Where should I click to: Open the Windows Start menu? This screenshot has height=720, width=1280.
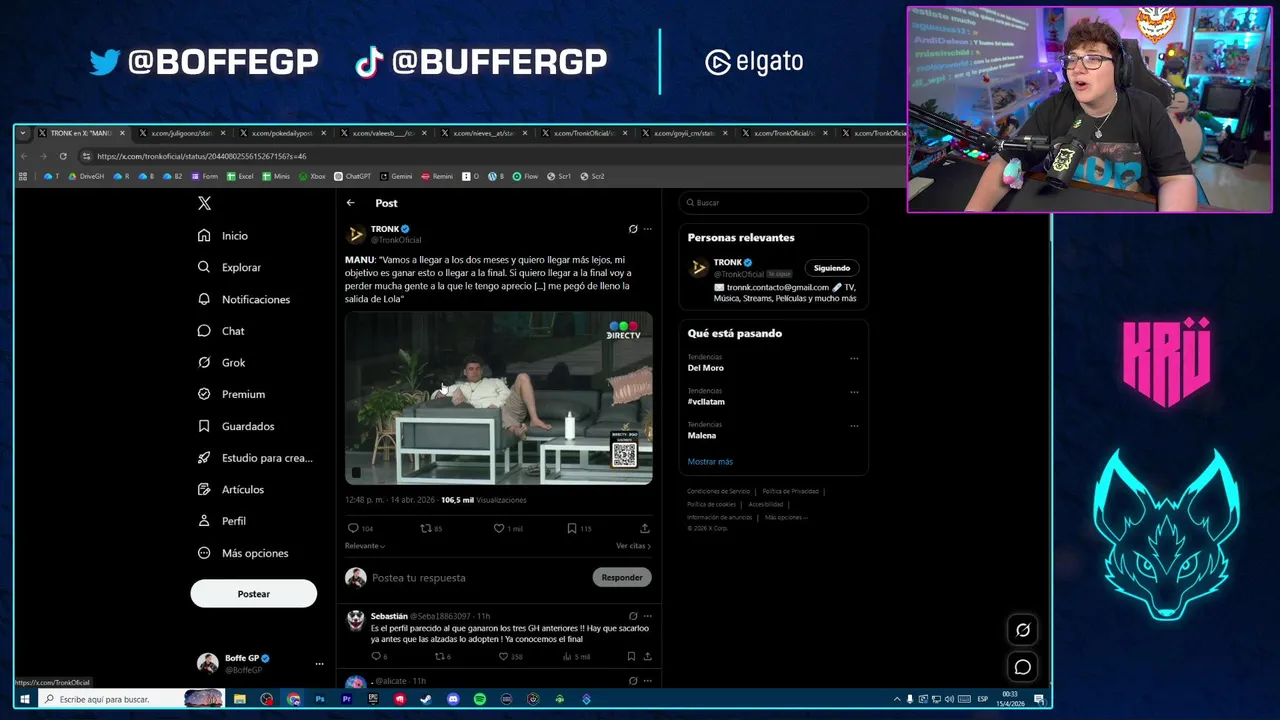[24, 699]
